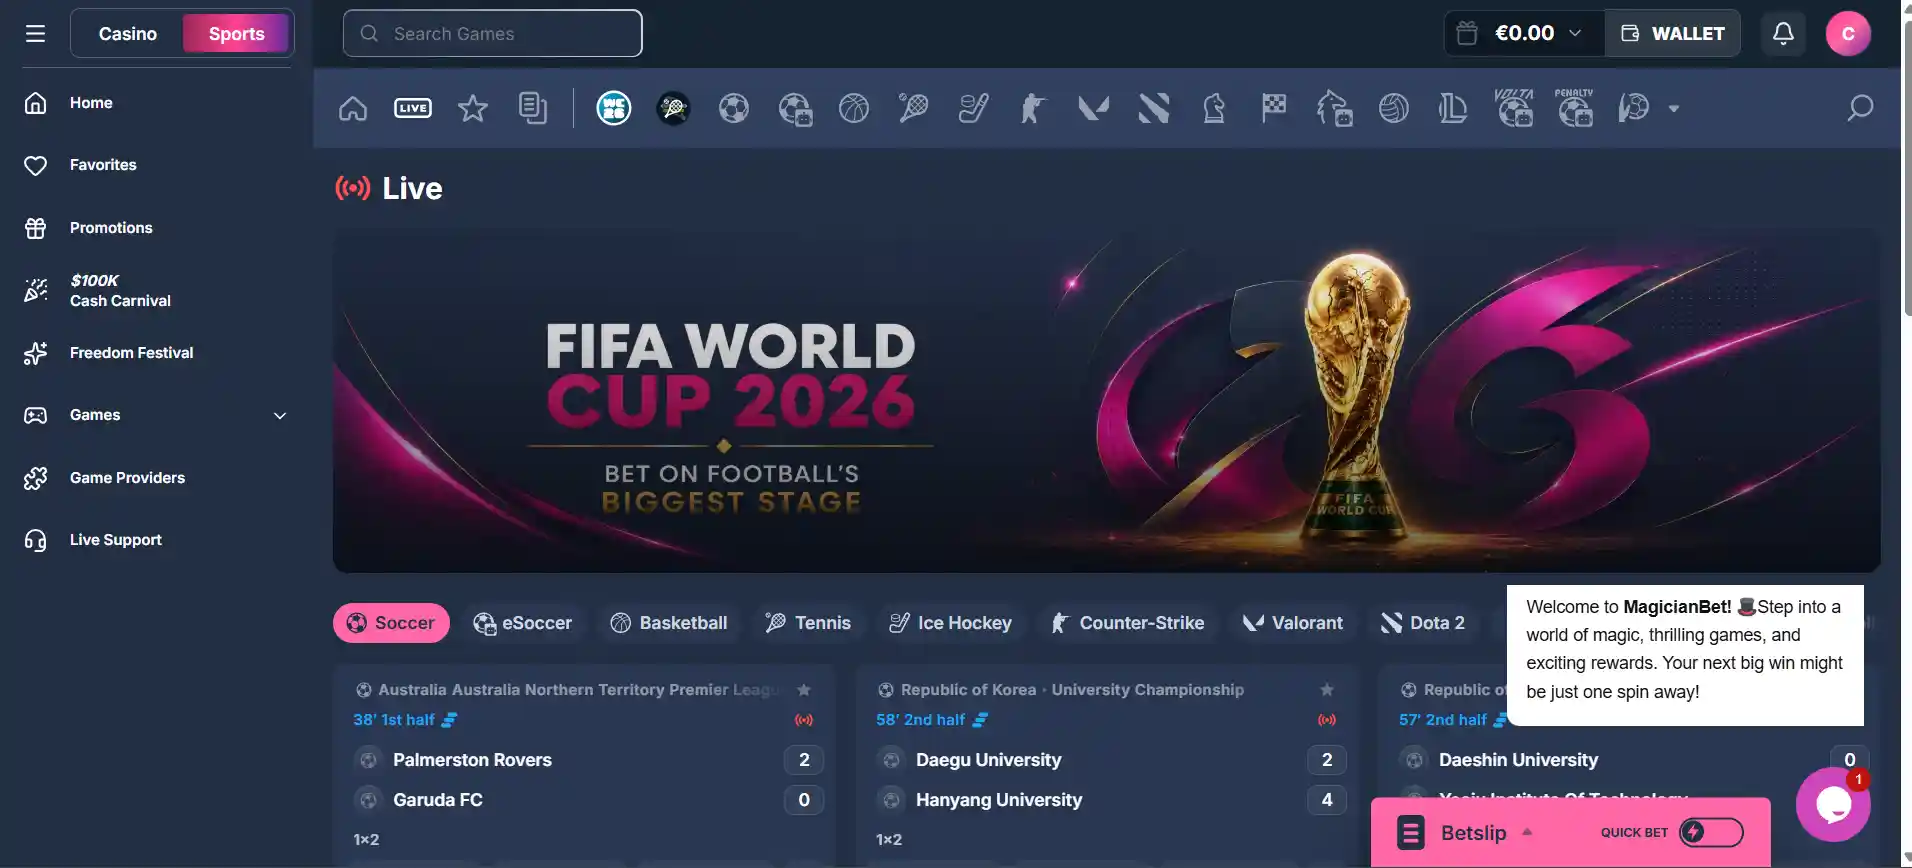Screen dimensions: 1912x868
Task: Show live events via LIVE toolbar icon
Action: [x=413, y=108]
